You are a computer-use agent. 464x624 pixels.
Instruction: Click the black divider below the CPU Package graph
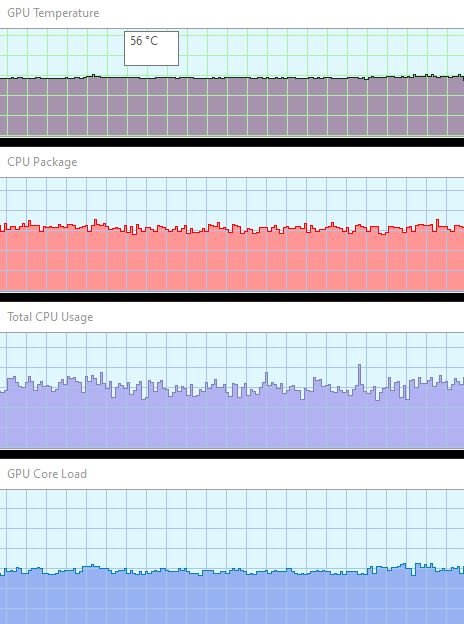point(232,297)
